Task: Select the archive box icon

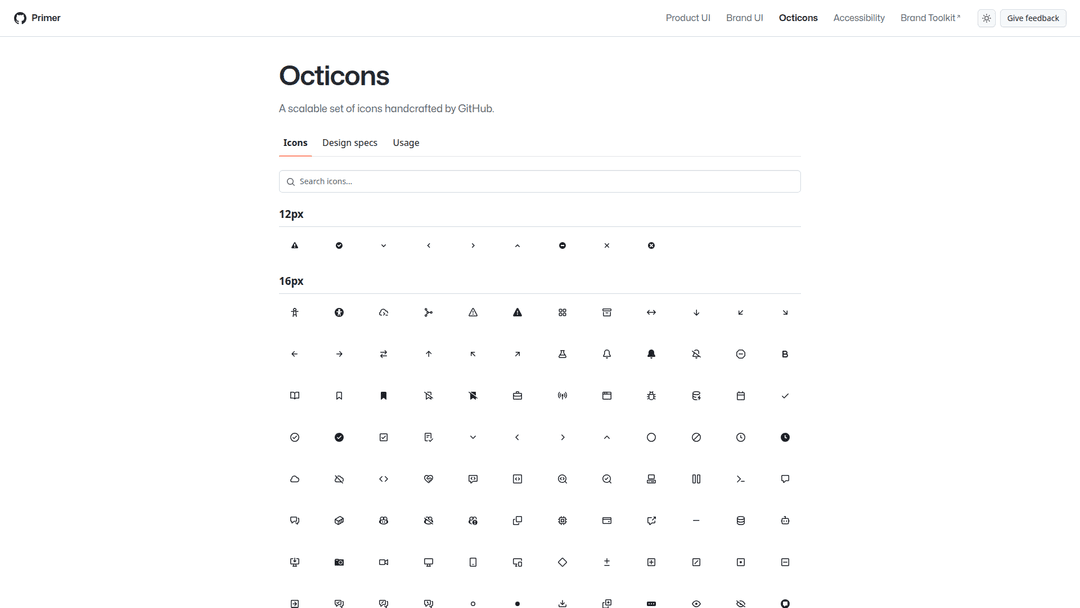Action: point(607,313)
